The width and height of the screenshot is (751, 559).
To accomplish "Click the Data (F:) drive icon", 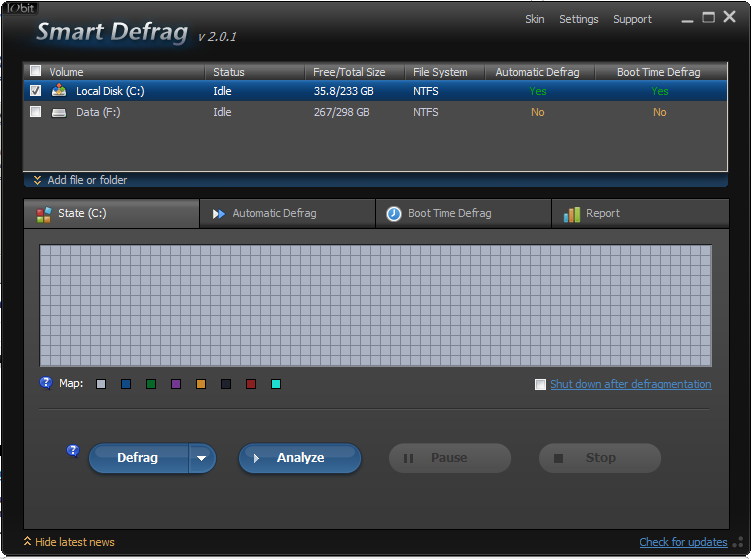I will 59,113.
